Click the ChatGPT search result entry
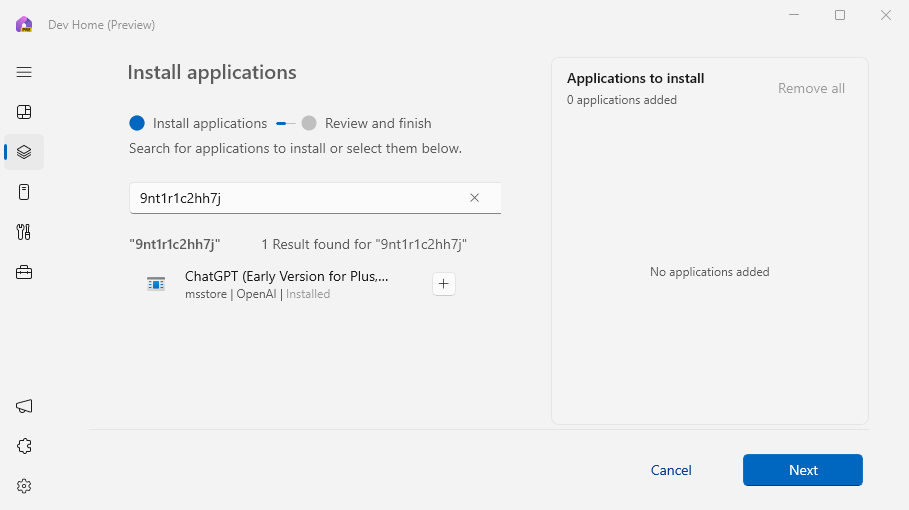This screenshot has width=909, height=510. pos(286,284)
